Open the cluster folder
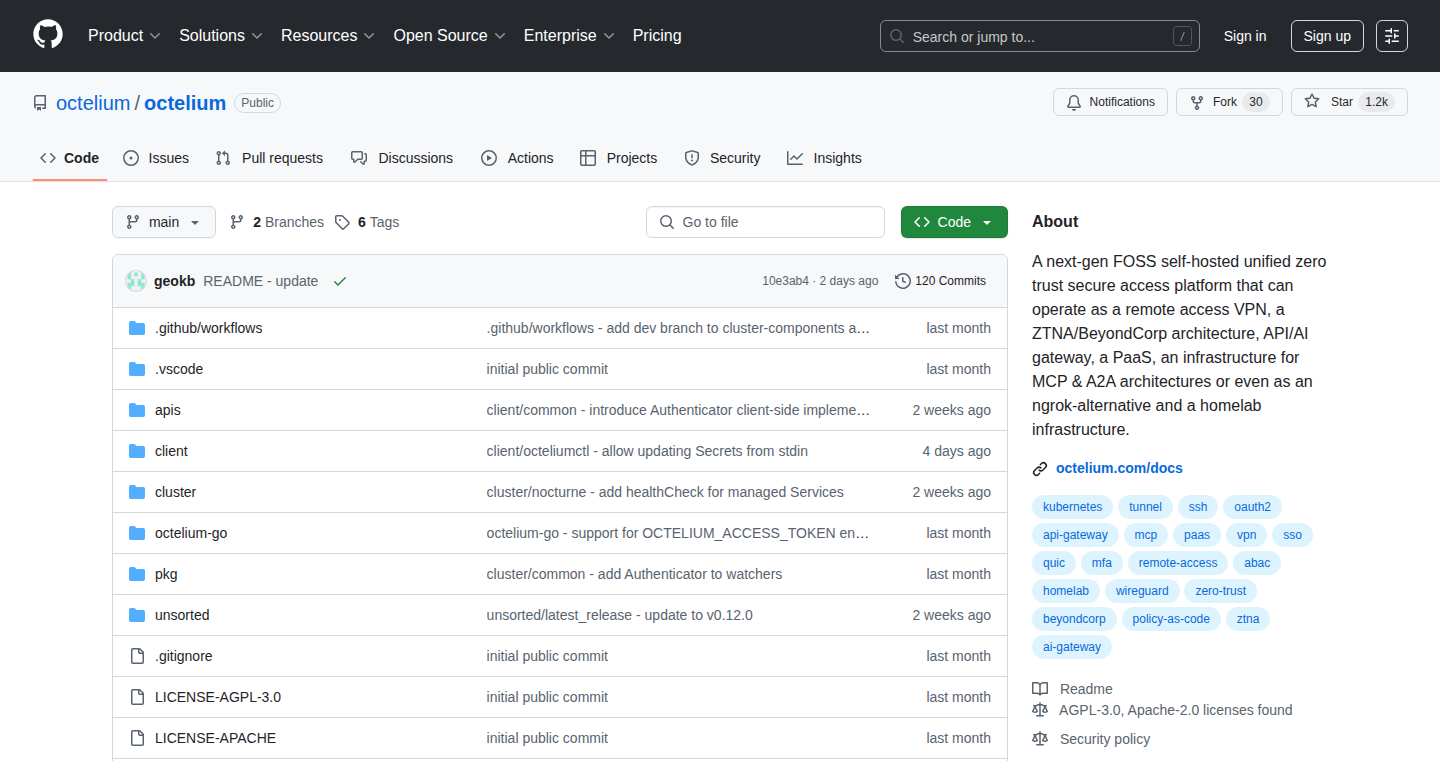Image resolution: width=1440 pixels, height=761 pixels. 175,492
